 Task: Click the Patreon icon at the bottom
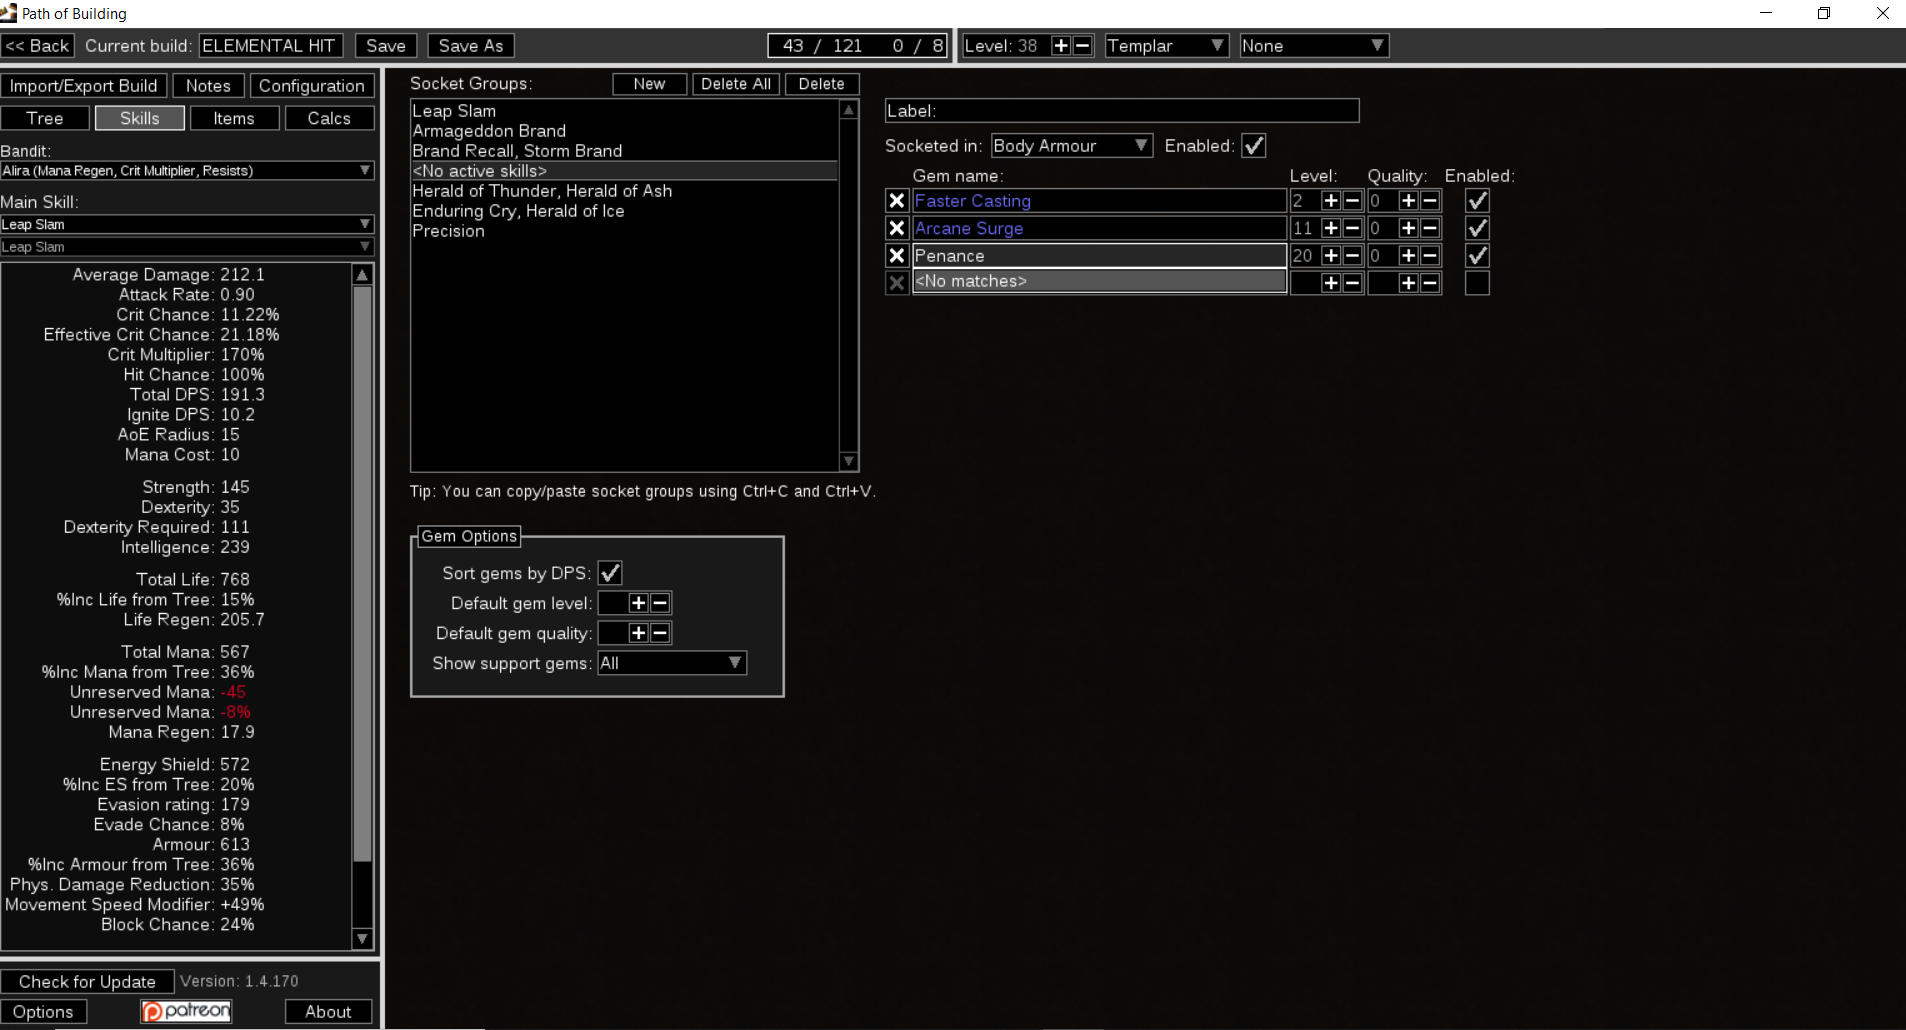[185, 1011]
